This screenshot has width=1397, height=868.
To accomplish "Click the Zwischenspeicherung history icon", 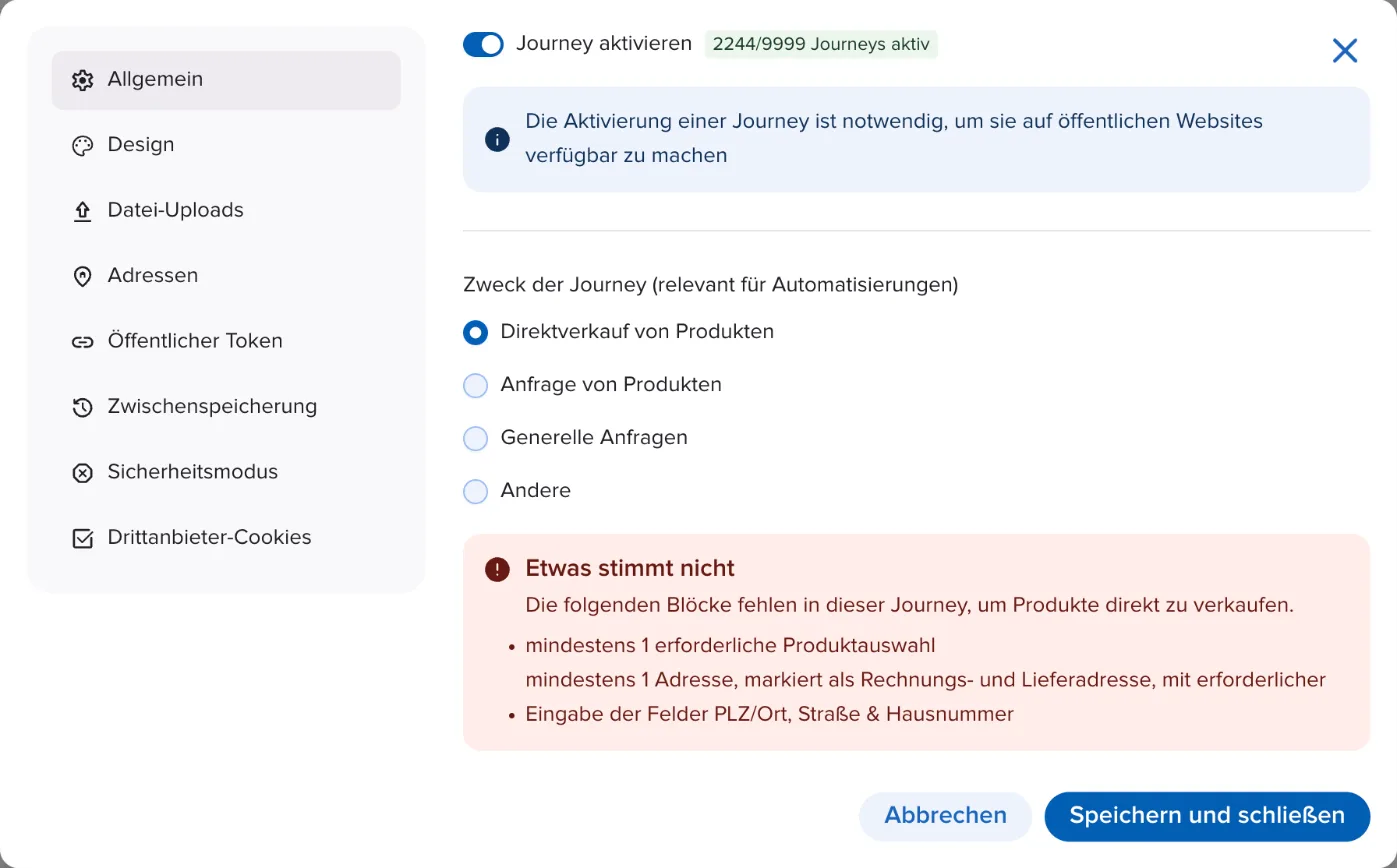I will (x=82, y=408).
